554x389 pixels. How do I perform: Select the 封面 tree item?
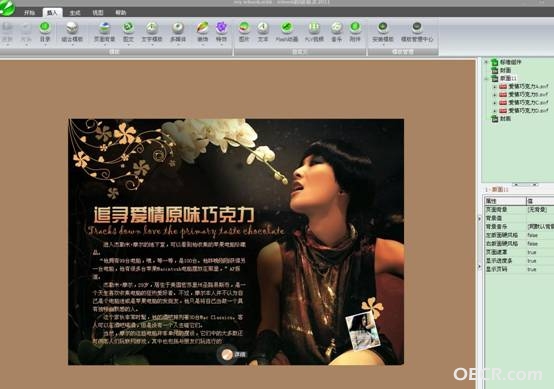coord(505,70)
